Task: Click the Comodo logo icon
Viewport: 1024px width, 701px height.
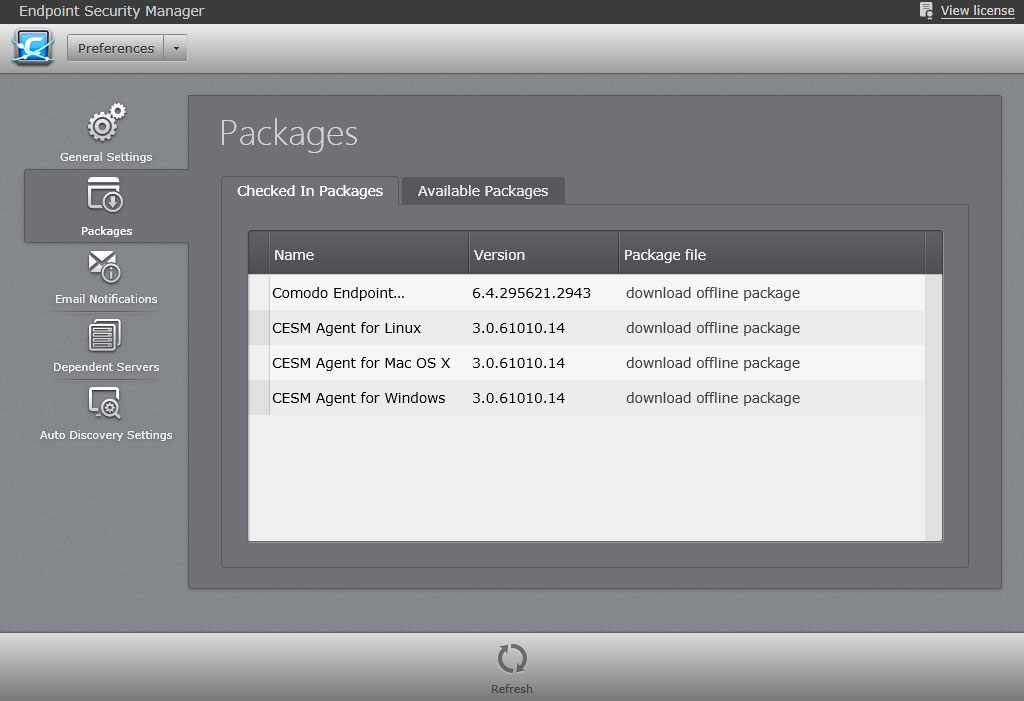Action: click(33, 48)
